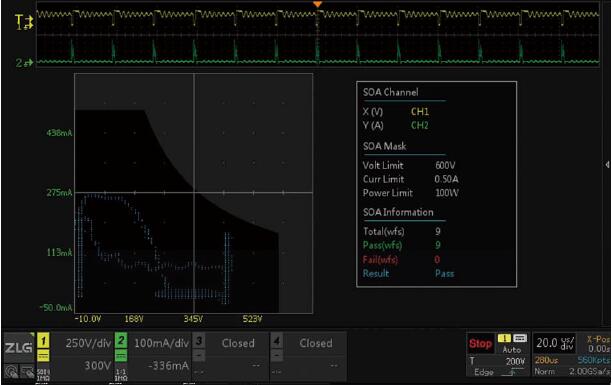Click the yellow trigger source 1 icon
This screenshot has height=385, width=612.
click(504, 338)
